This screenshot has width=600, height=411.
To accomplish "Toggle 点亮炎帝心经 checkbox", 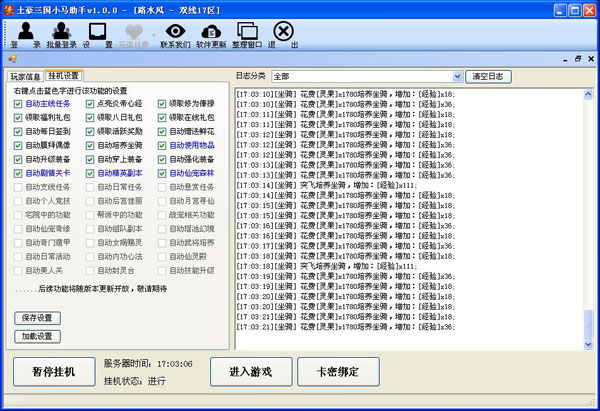I will [x=90, y=104].
